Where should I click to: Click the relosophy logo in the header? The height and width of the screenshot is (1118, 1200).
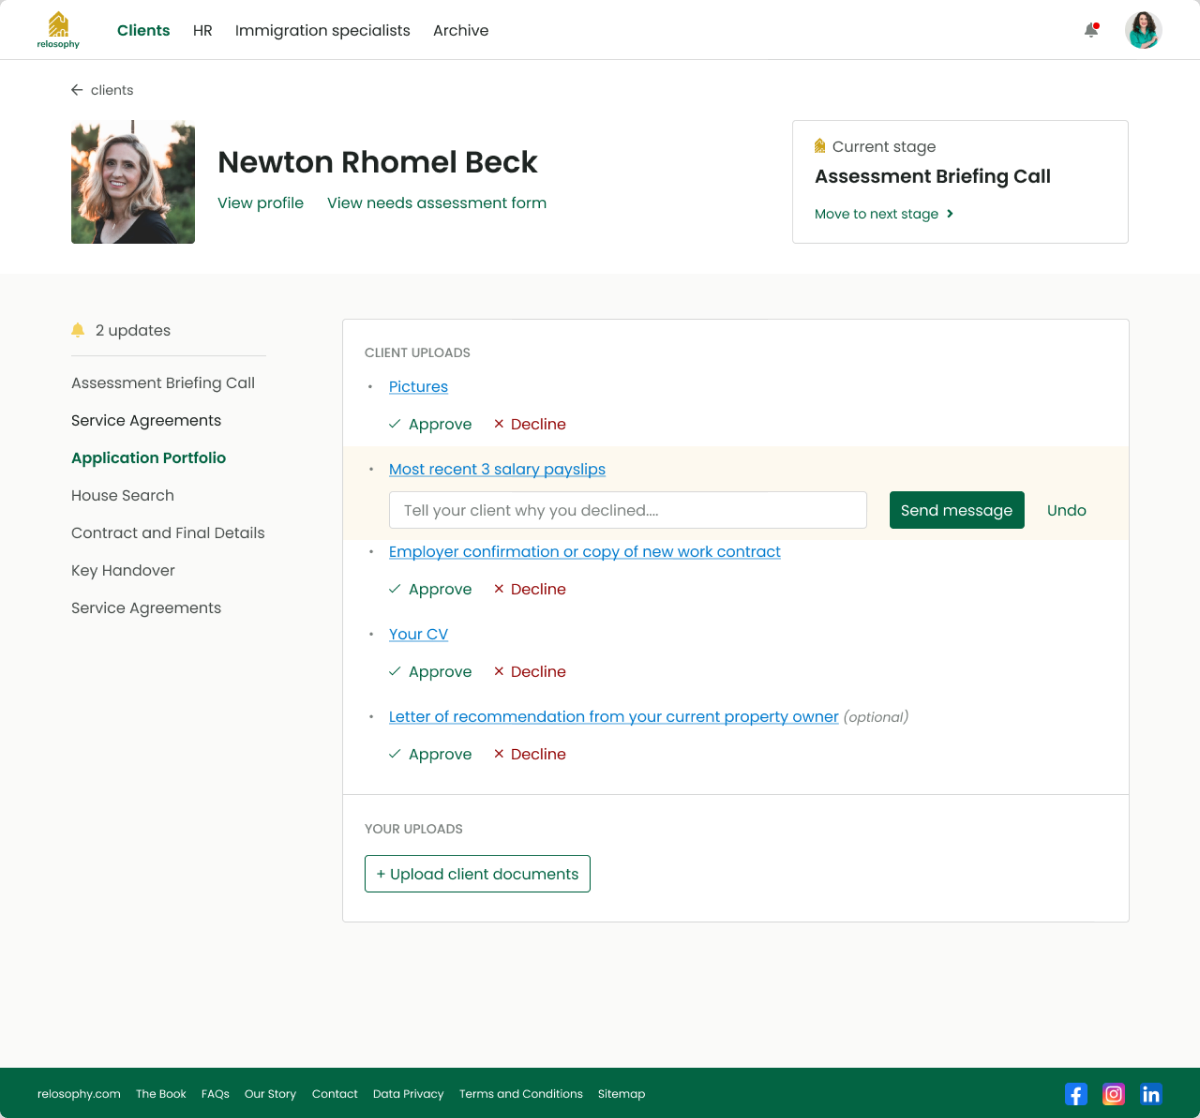[58, 30]
